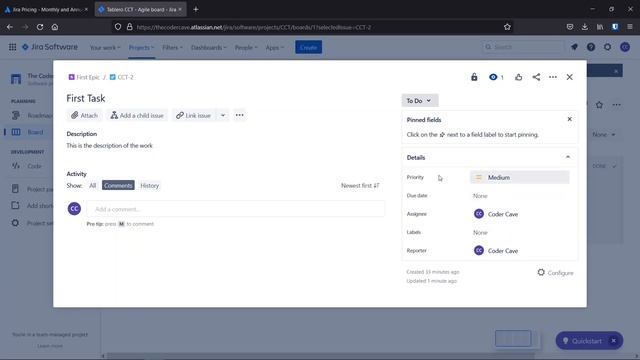The image size is (640, 360).
Task: Click Add shortcut icon in sidebar
Action: 16,206
